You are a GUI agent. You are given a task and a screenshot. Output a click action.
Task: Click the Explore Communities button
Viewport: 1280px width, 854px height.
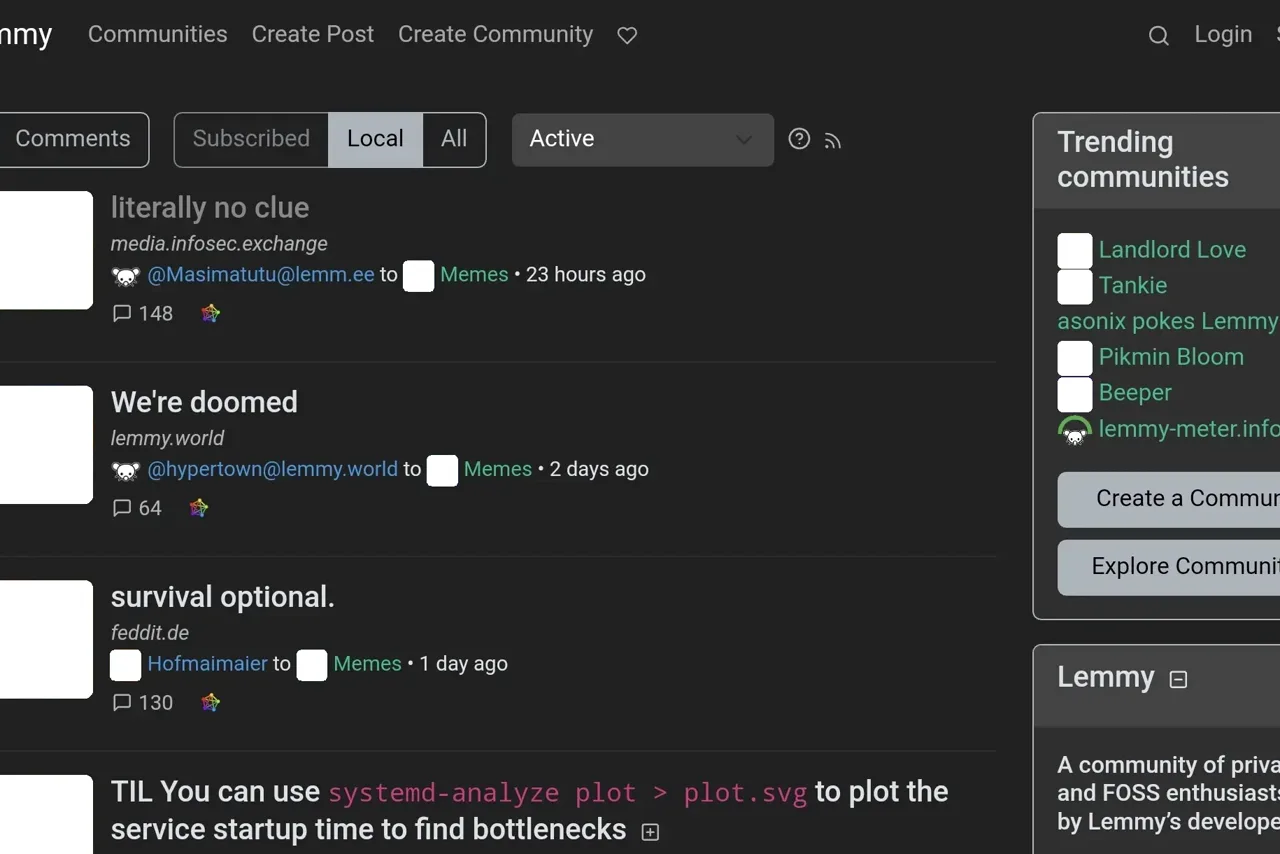(x=1169, y=567)
